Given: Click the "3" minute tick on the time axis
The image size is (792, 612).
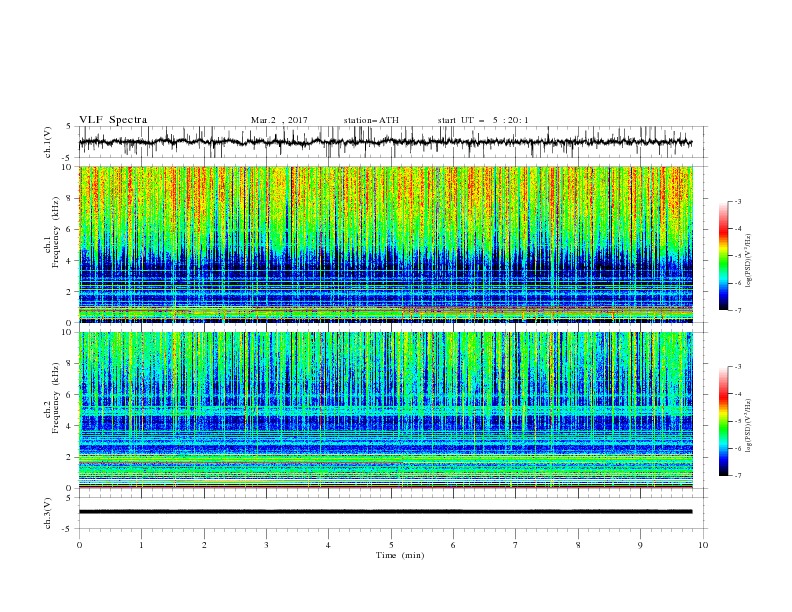Looking at the screenshot, I should (266, 545).
